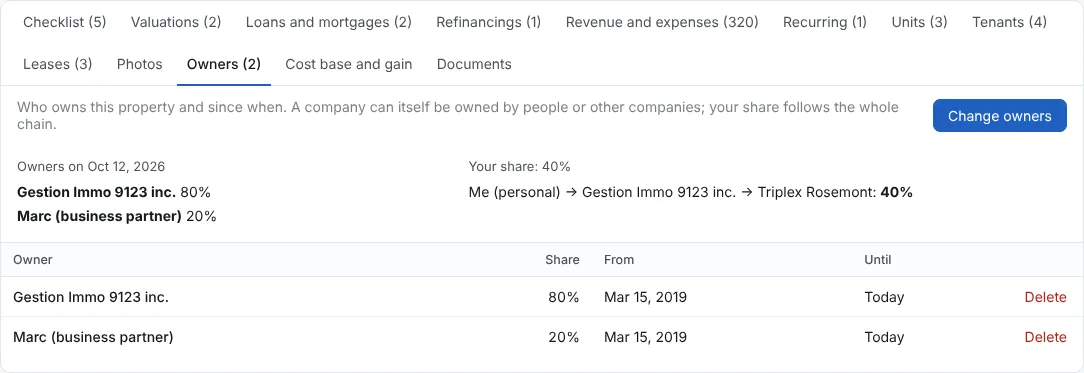Viewport: 1084px width, 373px height.
Task: Open Loans and mortgages (2) tab
Action: click(x=328, y=22)
